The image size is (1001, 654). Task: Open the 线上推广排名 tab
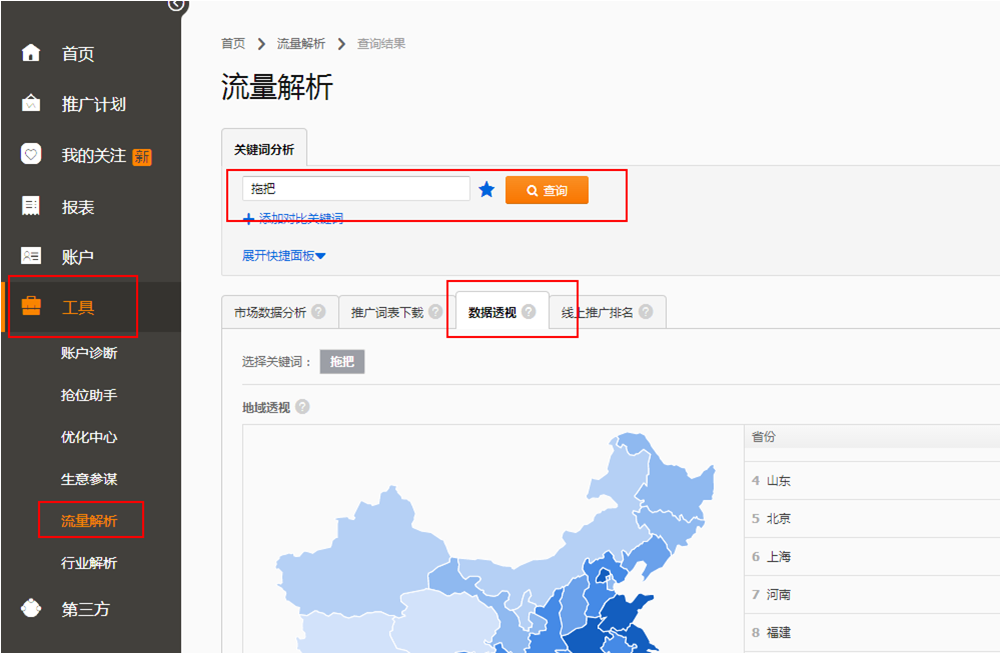click(x=597, y=312)
